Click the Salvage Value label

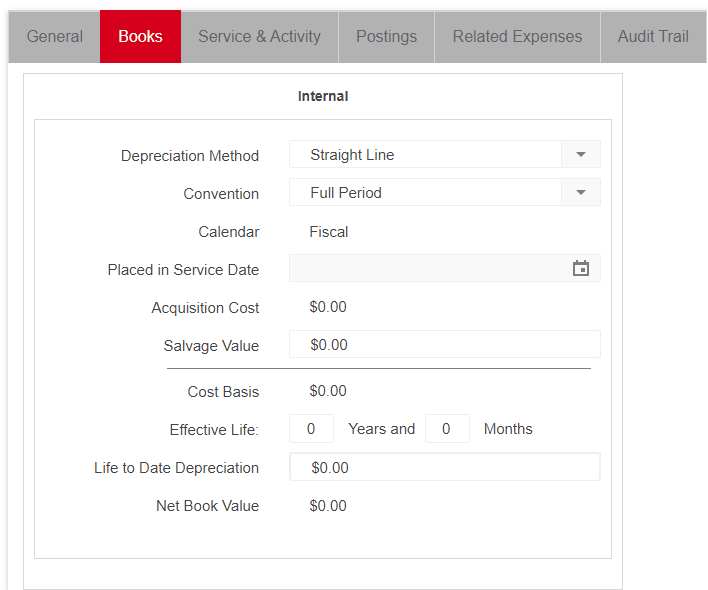tap(211, 346)
